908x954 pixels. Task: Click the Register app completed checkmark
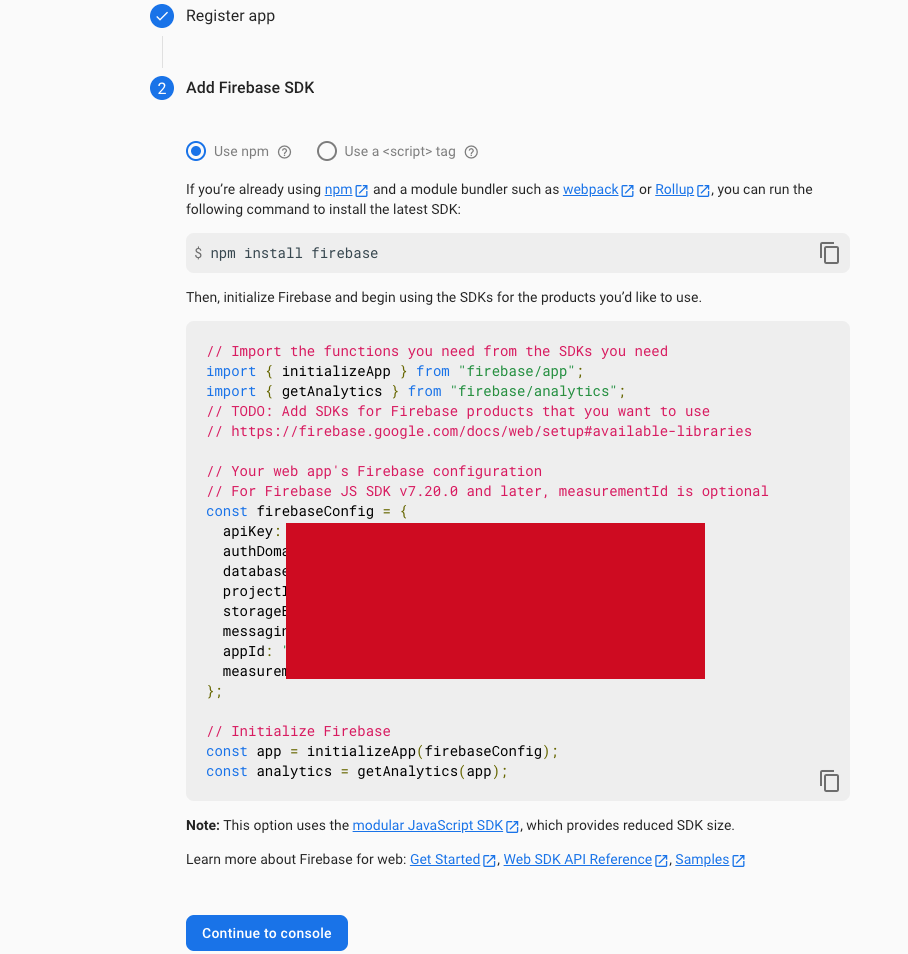(162, 16)
